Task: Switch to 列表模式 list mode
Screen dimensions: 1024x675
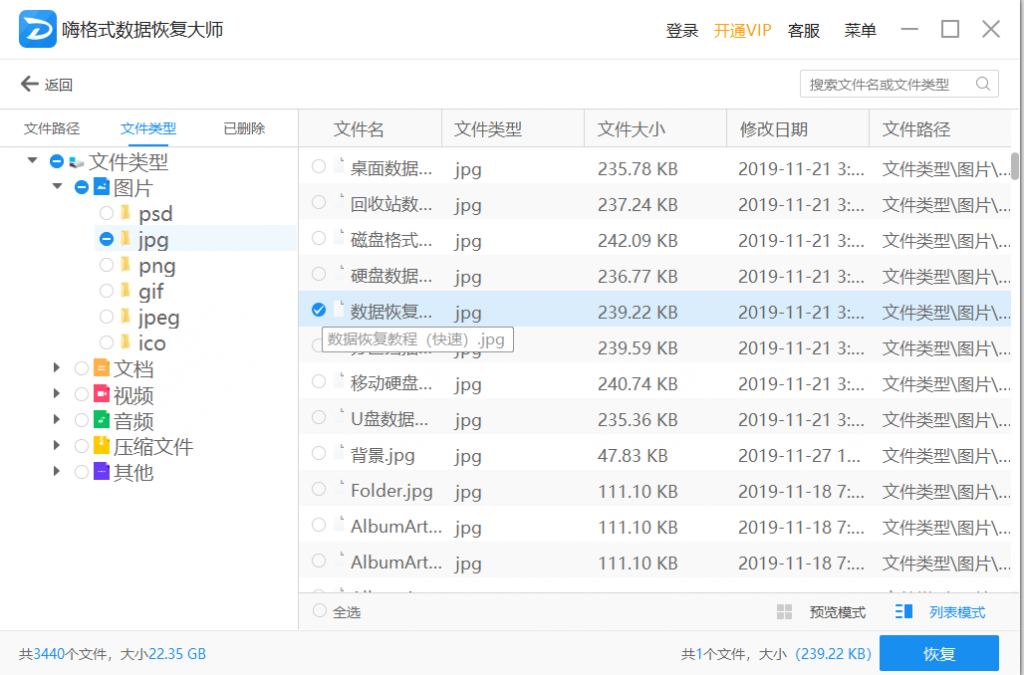Action: pos(957,612)
